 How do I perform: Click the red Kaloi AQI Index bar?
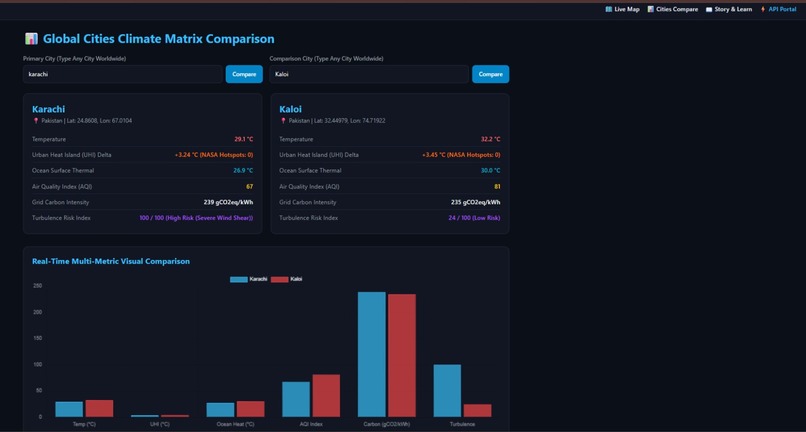tap(326, 395)
